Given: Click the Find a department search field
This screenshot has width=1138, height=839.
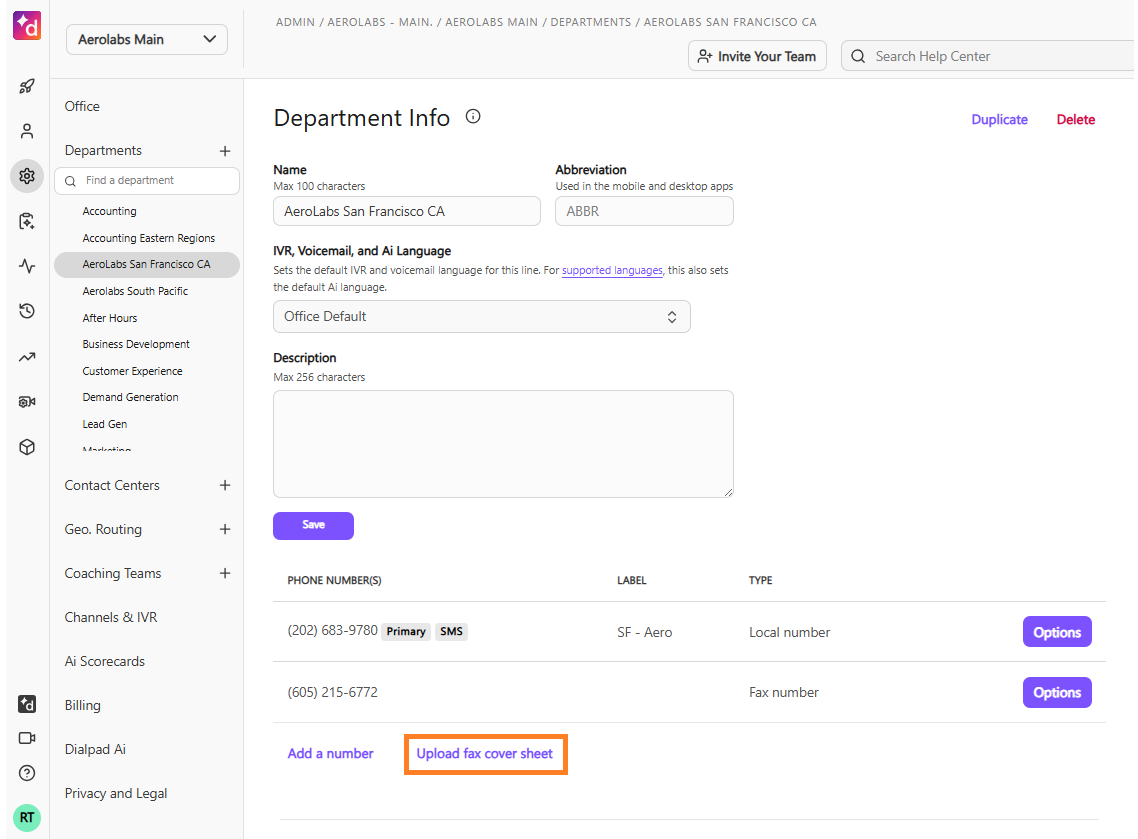Looking at the screenshot, I should [x=147, y=181].
